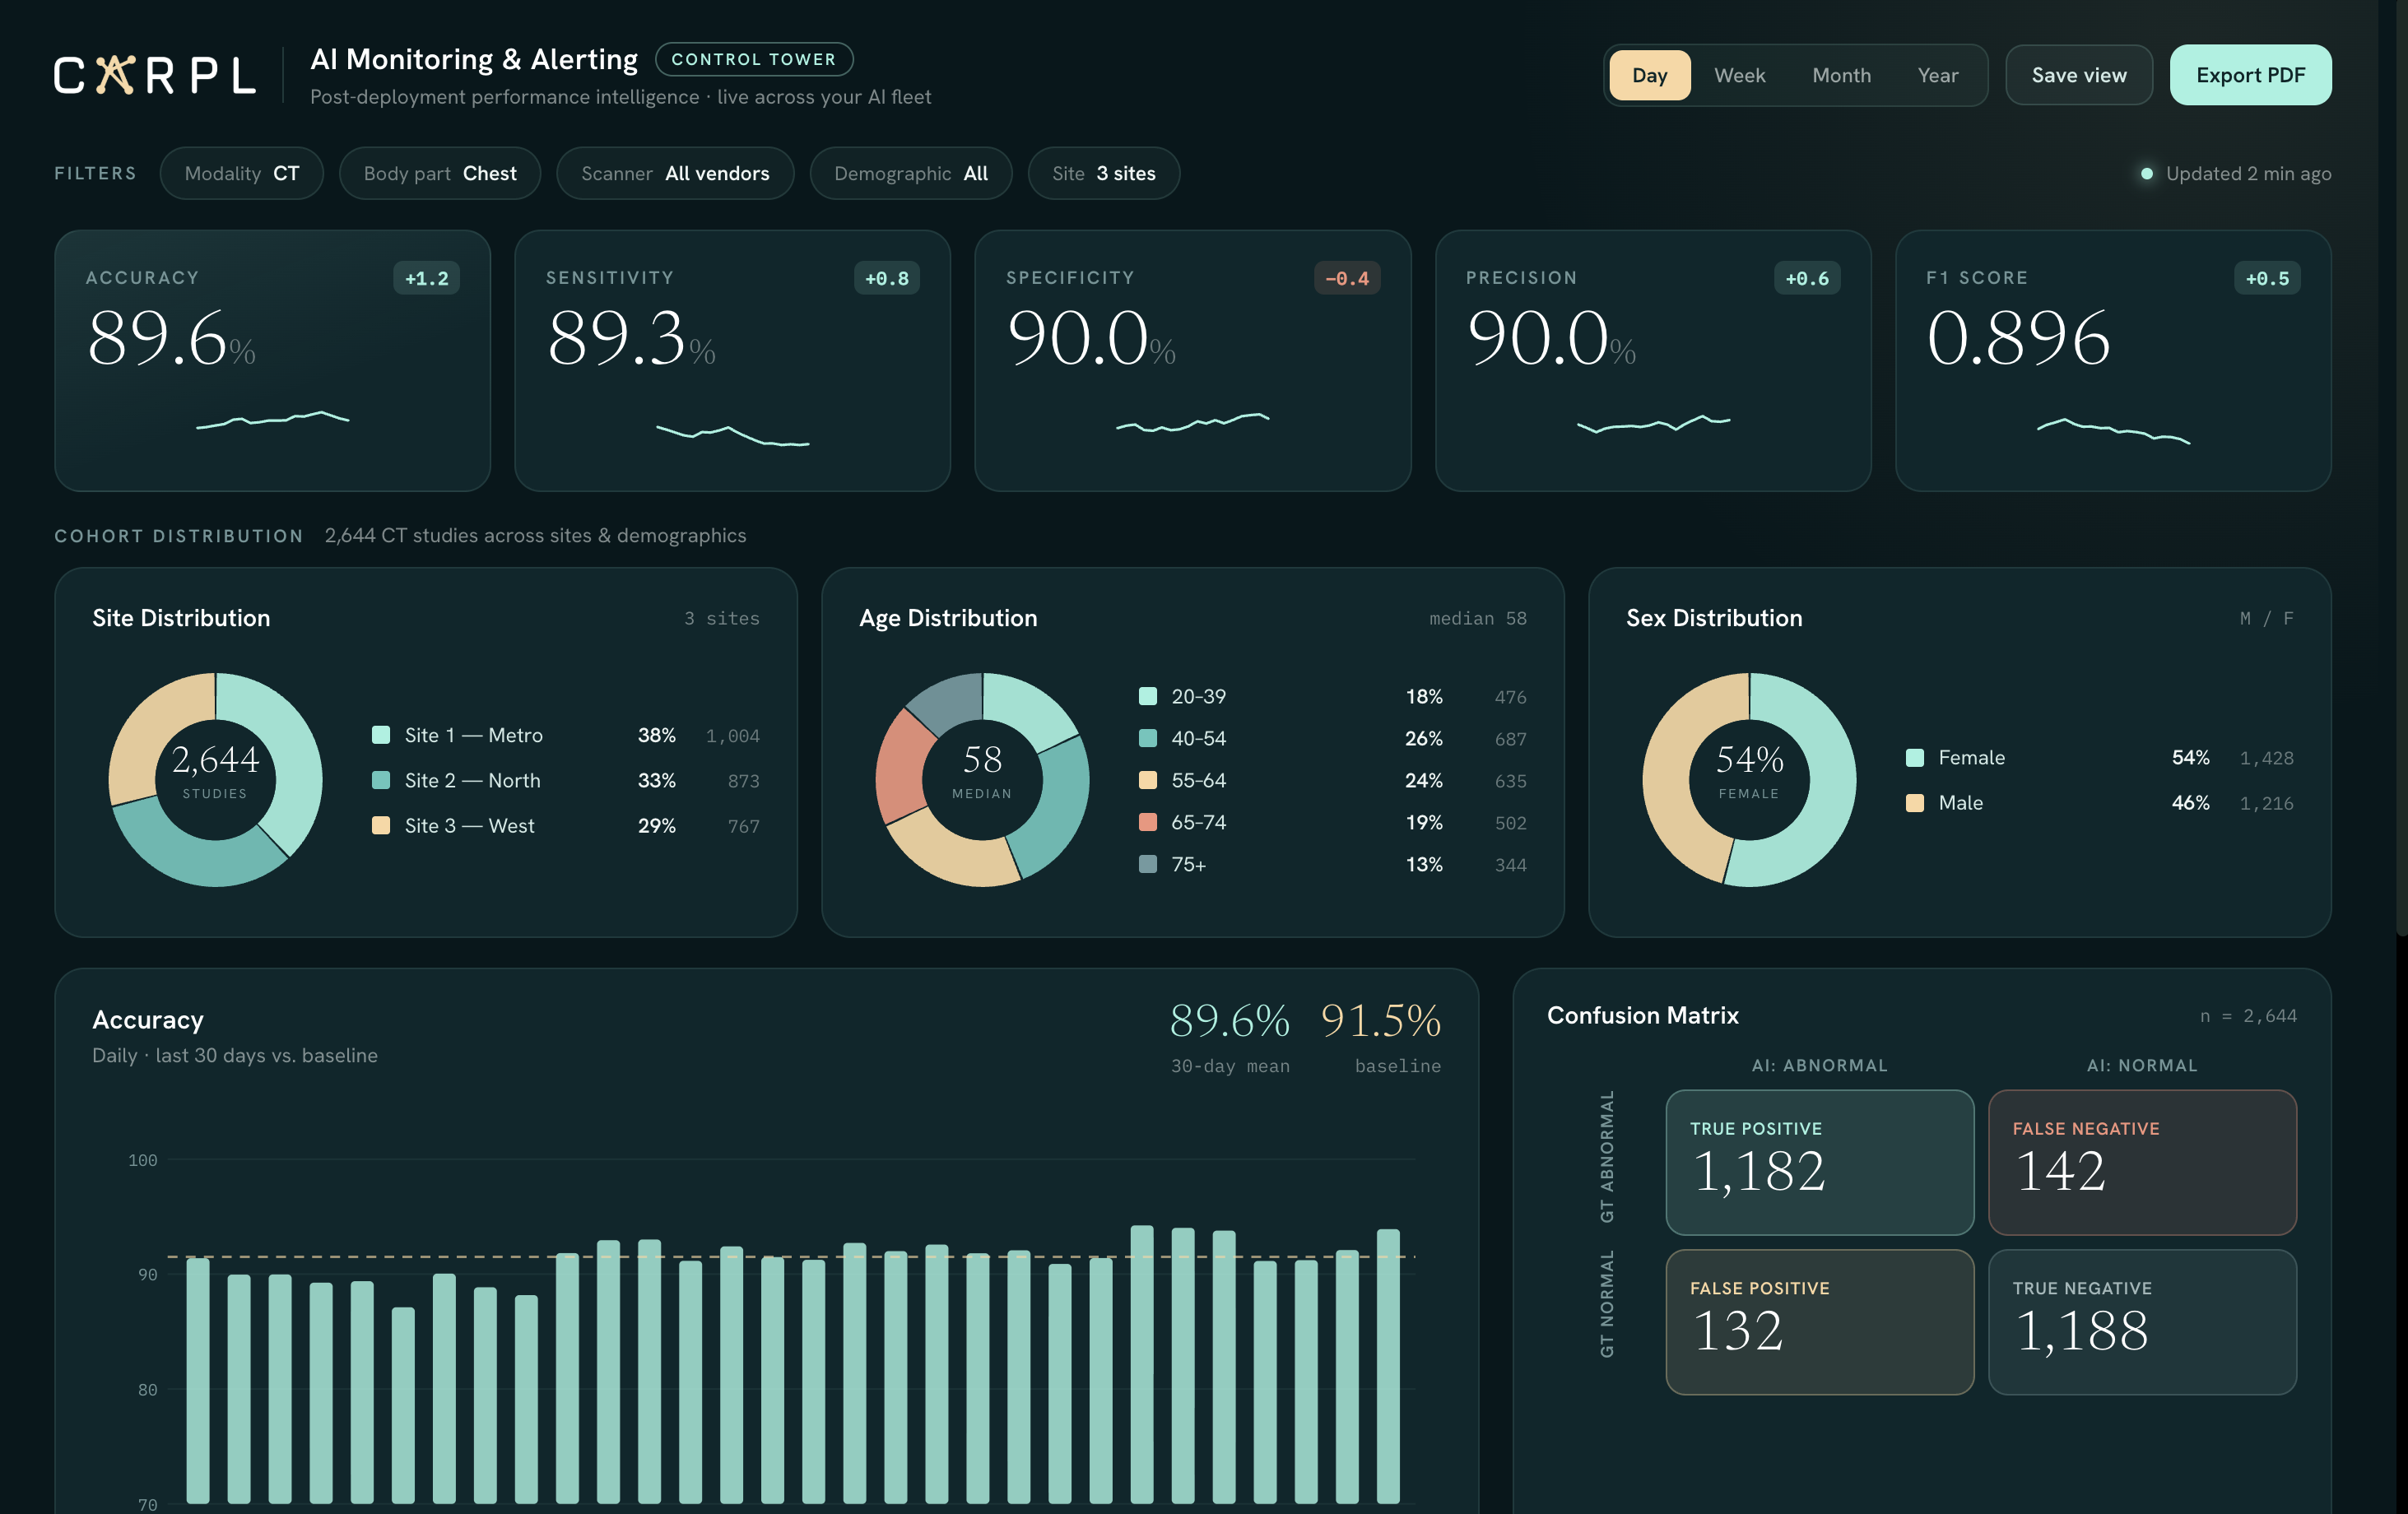The width and height of the screenshot is (2408, 1514).
Task: Switch to the Month time range
Action: (1841, 75)
